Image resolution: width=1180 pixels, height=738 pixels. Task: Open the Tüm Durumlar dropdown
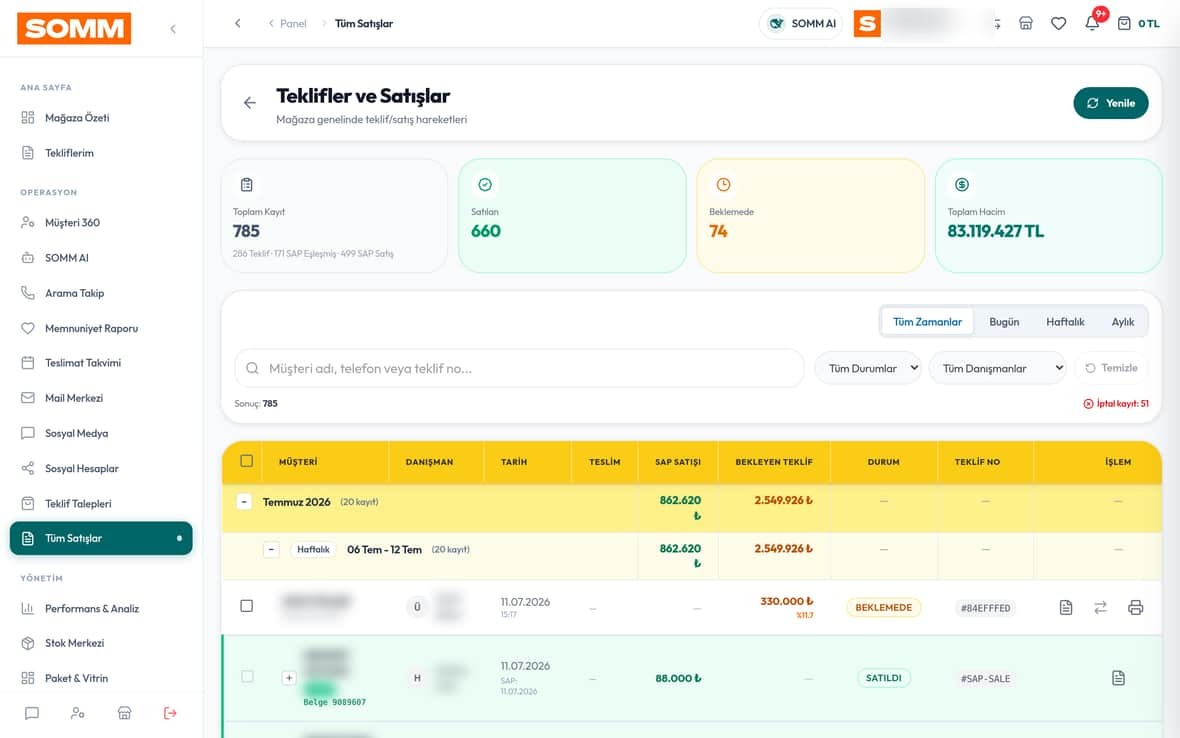tap(868, 369)
